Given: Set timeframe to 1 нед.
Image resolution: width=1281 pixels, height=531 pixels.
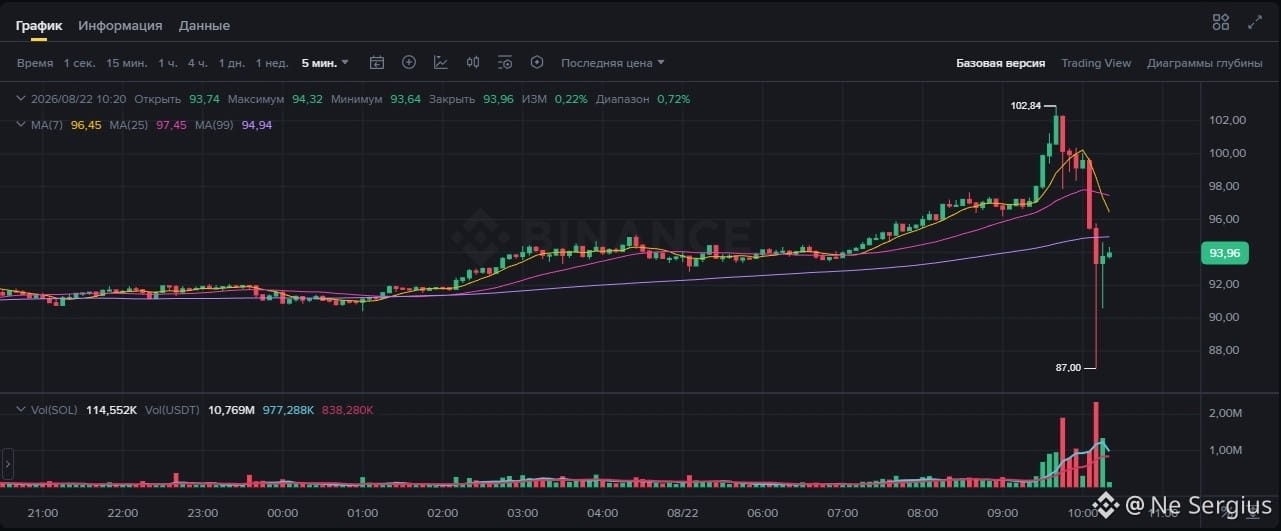Looking at the screenshot, I should [x=272, y=63].
